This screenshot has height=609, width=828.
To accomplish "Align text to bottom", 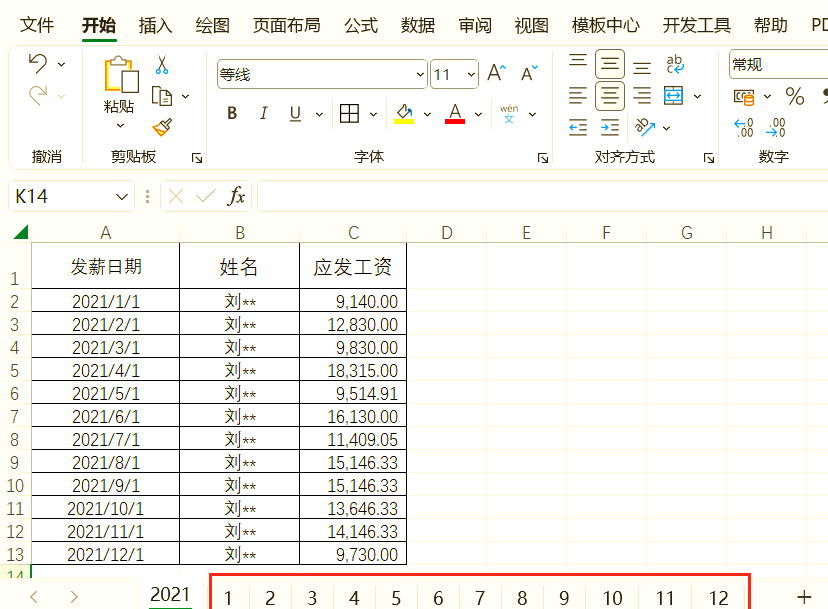I will pos(642,68).
